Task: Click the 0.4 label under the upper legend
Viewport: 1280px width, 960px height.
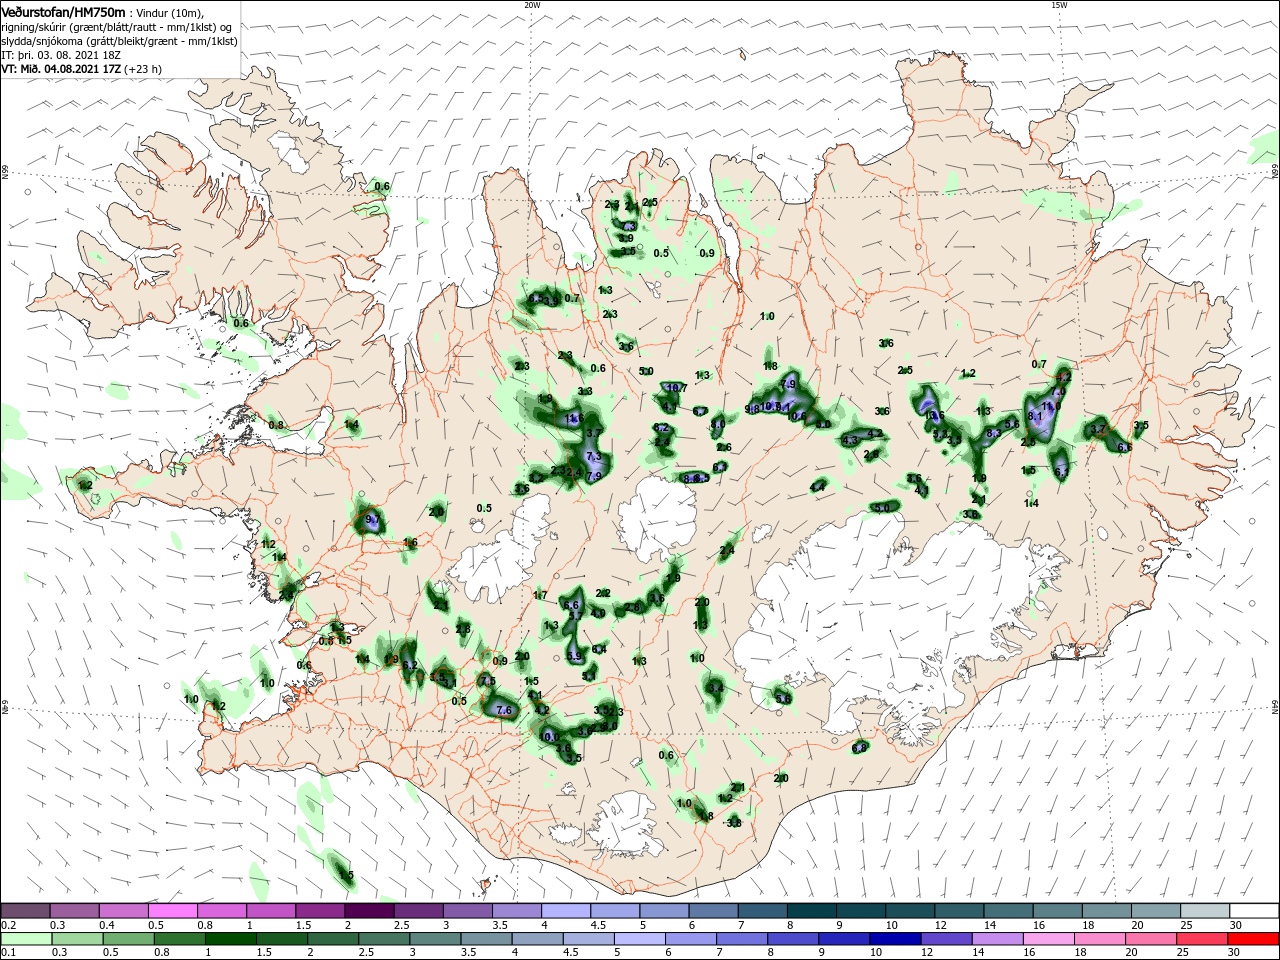Action: pos(107,925)
